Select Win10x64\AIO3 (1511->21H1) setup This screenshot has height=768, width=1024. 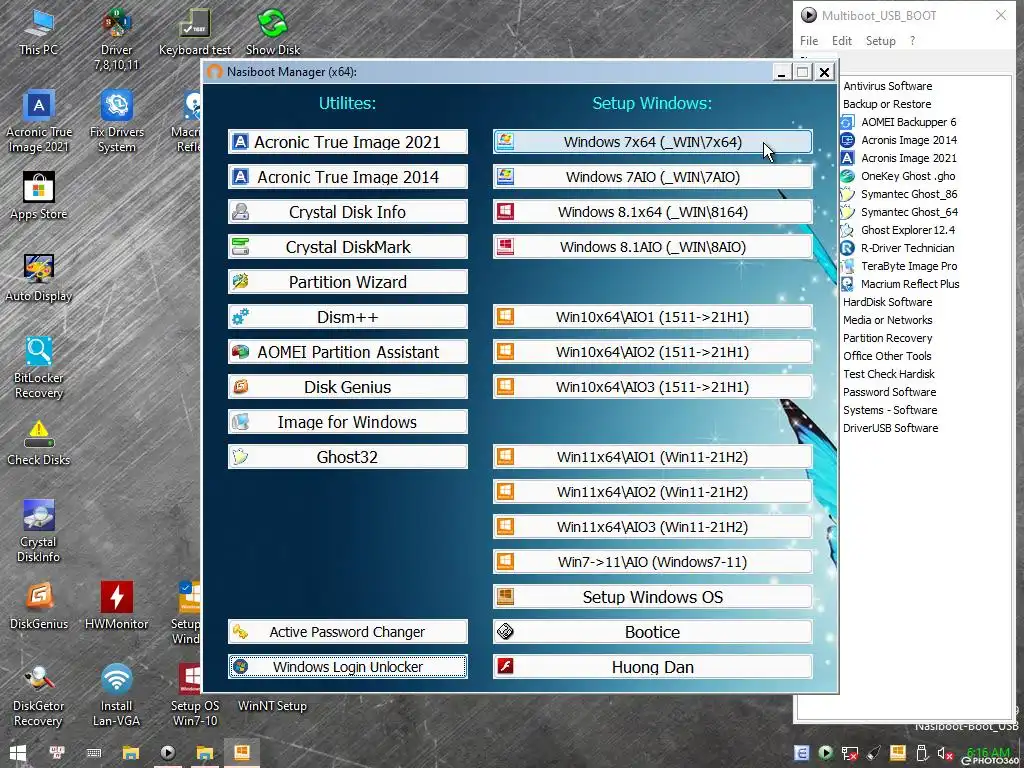[652, 387]
